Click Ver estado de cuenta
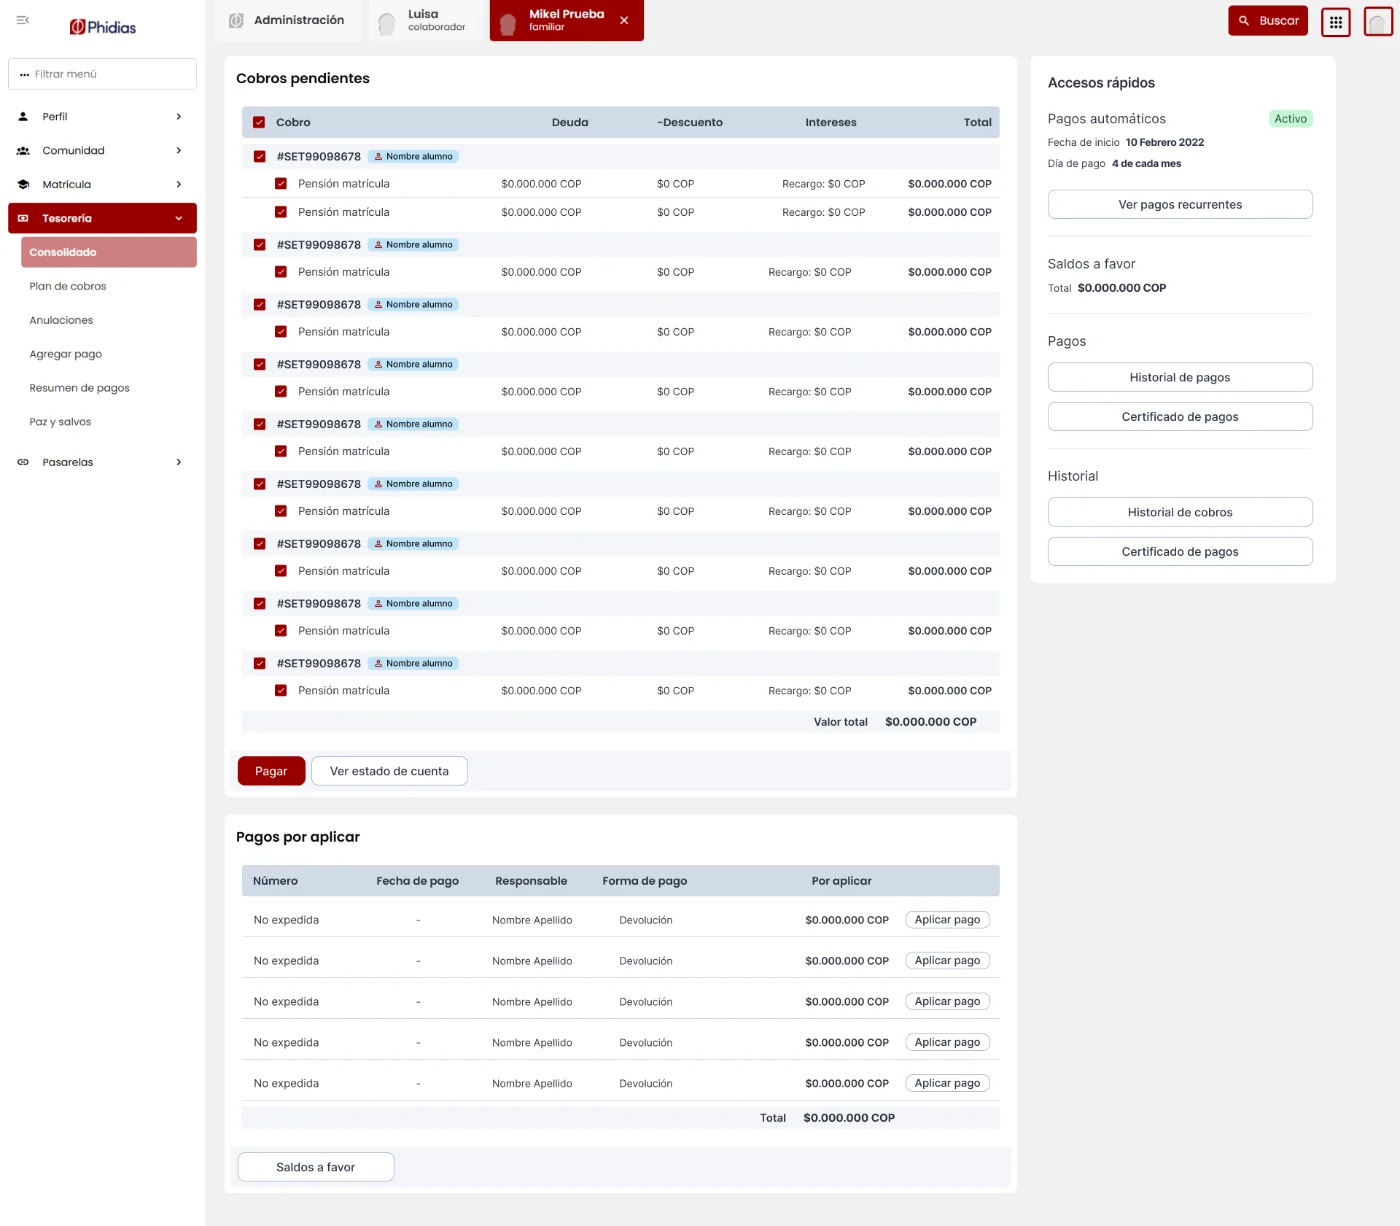 (x=389, y=771)
